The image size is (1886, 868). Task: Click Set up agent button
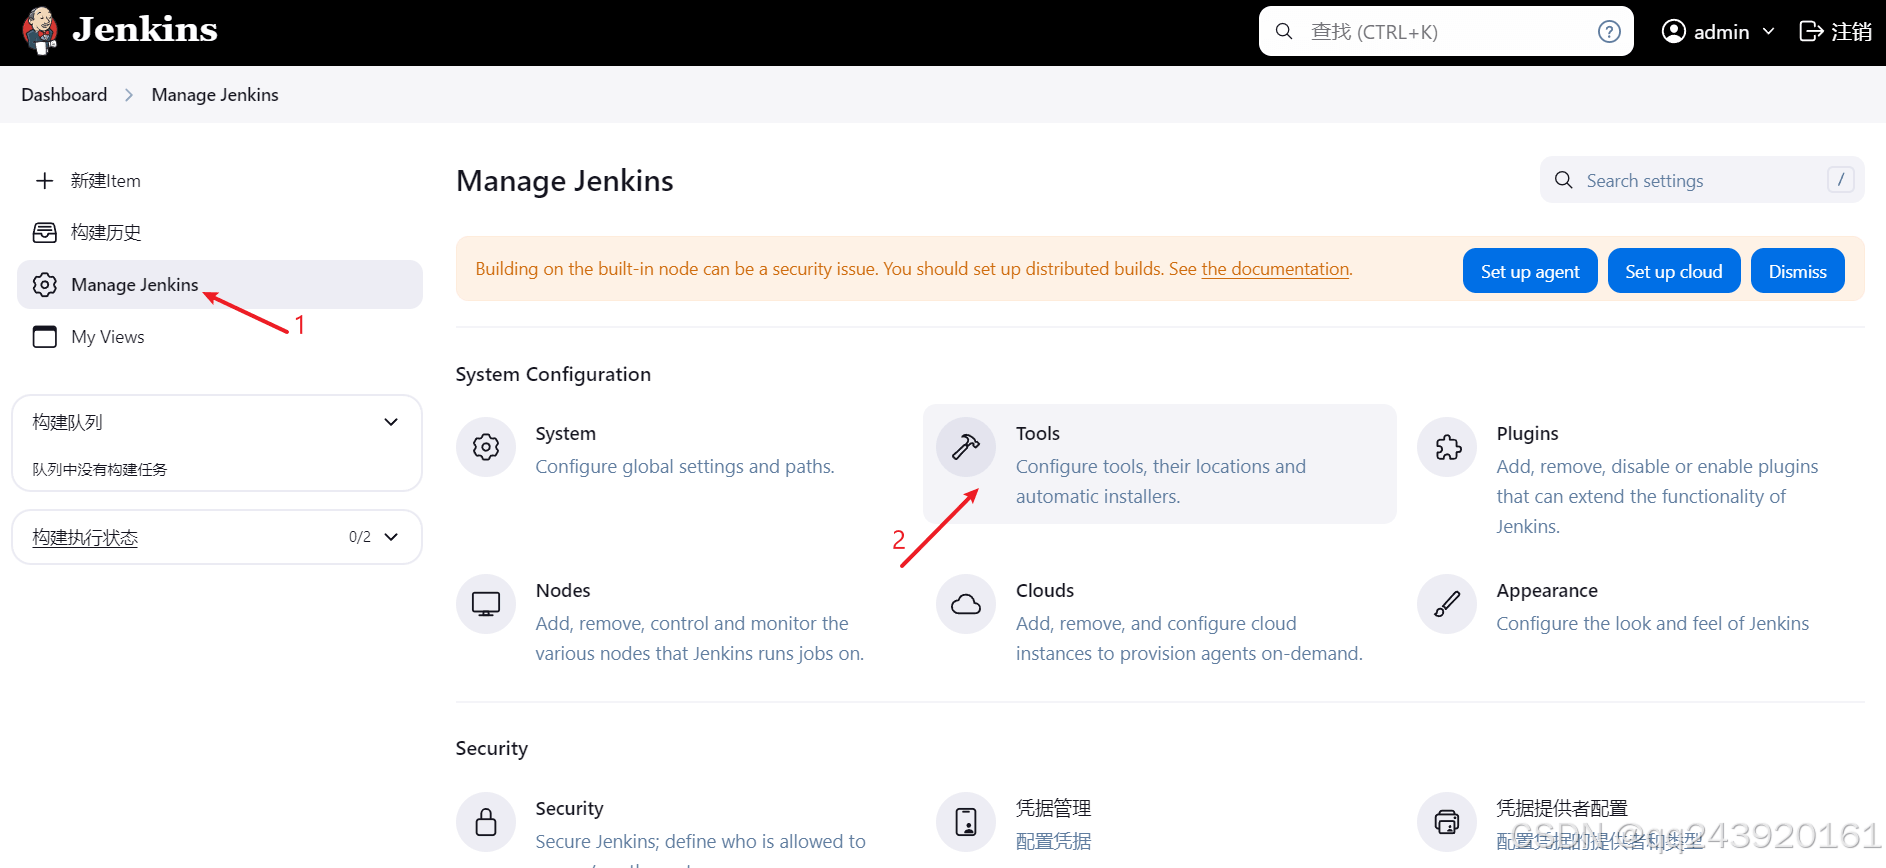[1530, 271]
